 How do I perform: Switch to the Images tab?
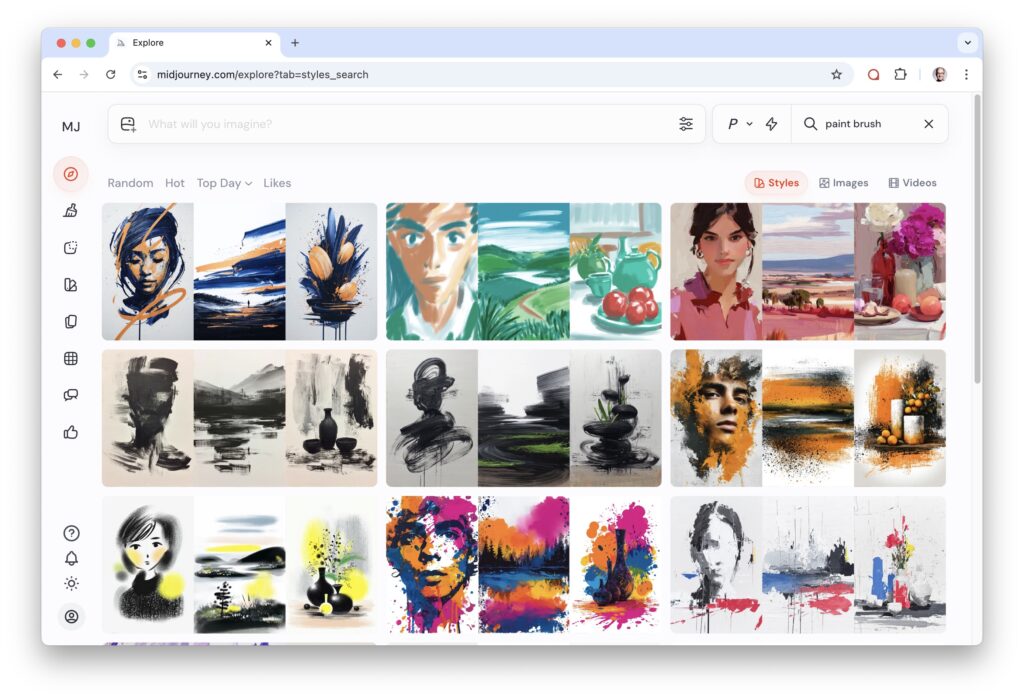click(843, 183)
